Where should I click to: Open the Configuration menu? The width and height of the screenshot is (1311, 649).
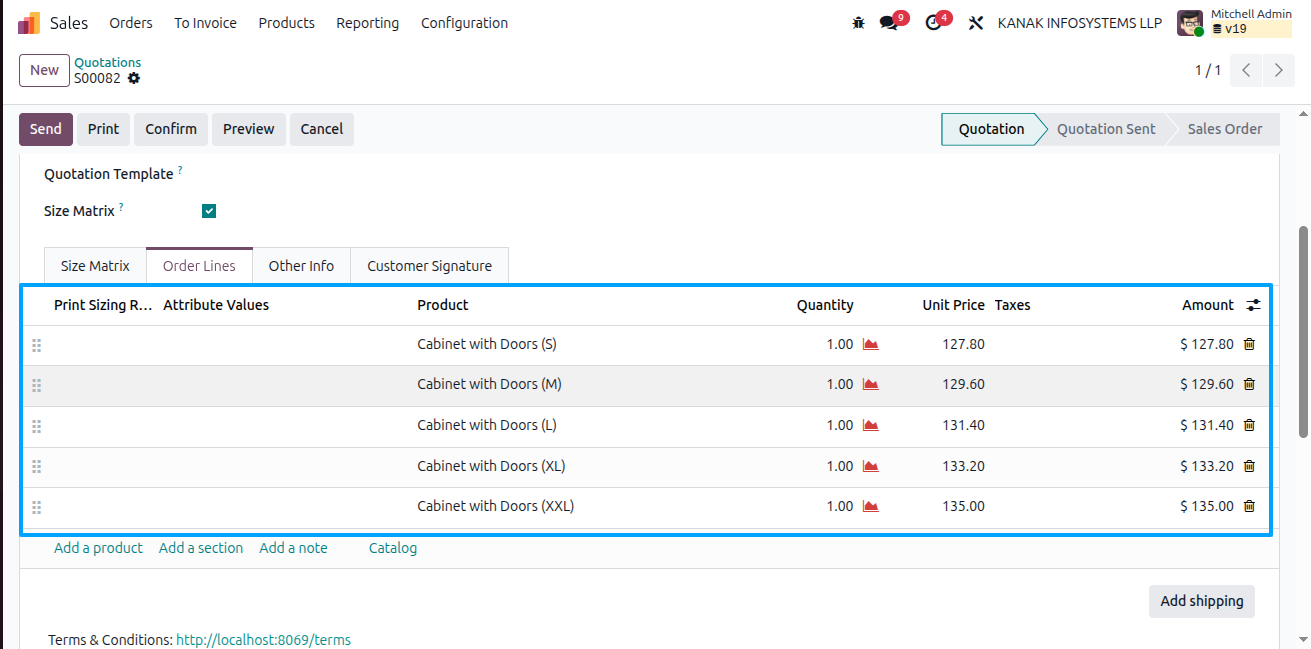point(464,23)
